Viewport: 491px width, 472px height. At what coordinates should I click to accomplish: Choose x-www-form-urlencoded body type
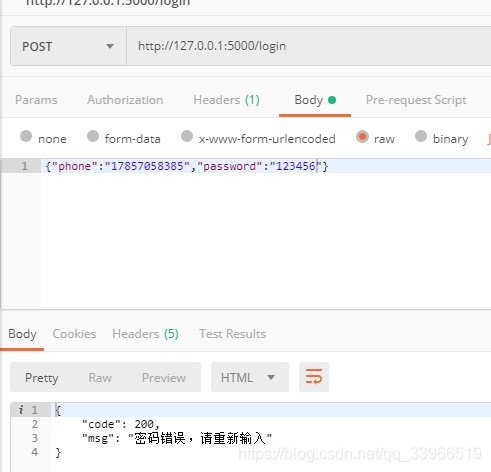pyautogui.click(x=258, y=138)
